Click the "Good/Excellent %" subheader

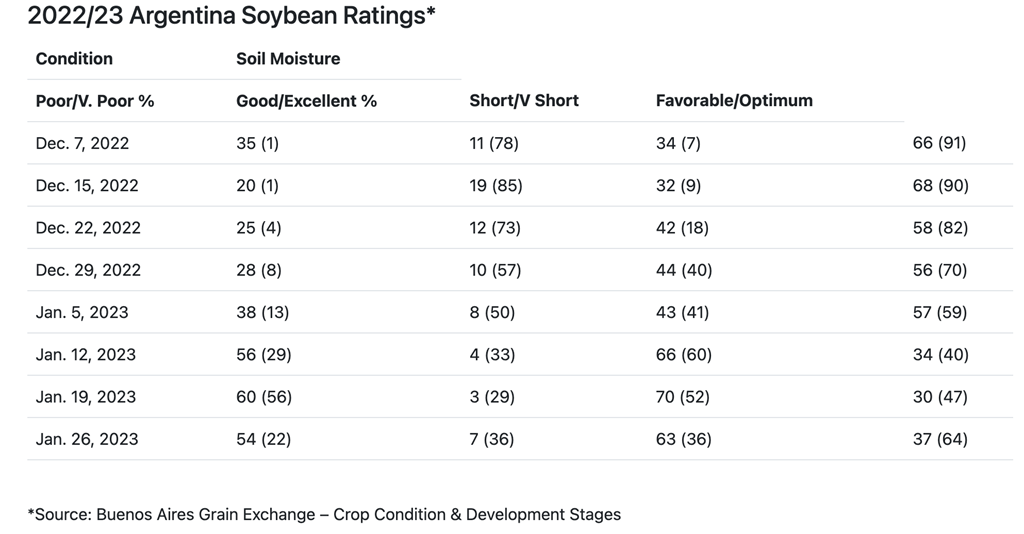306,101
